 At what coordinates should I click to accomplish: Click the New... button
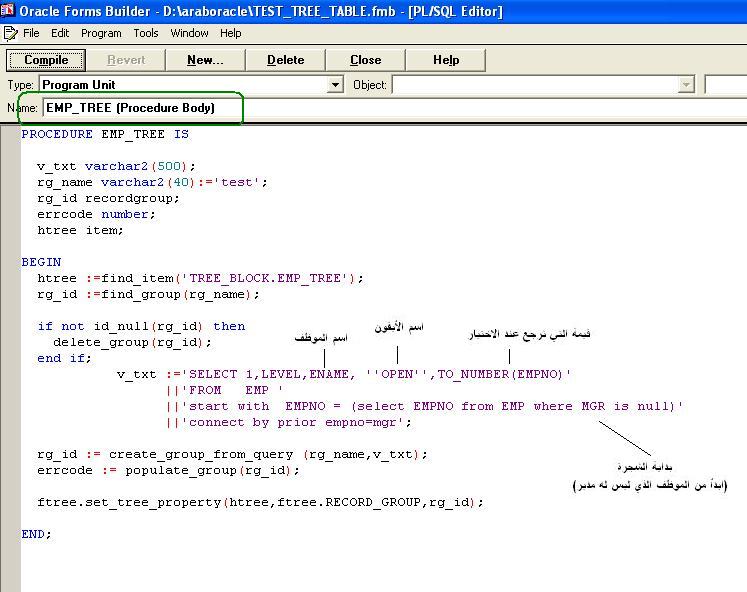click(x=205, y=60)
